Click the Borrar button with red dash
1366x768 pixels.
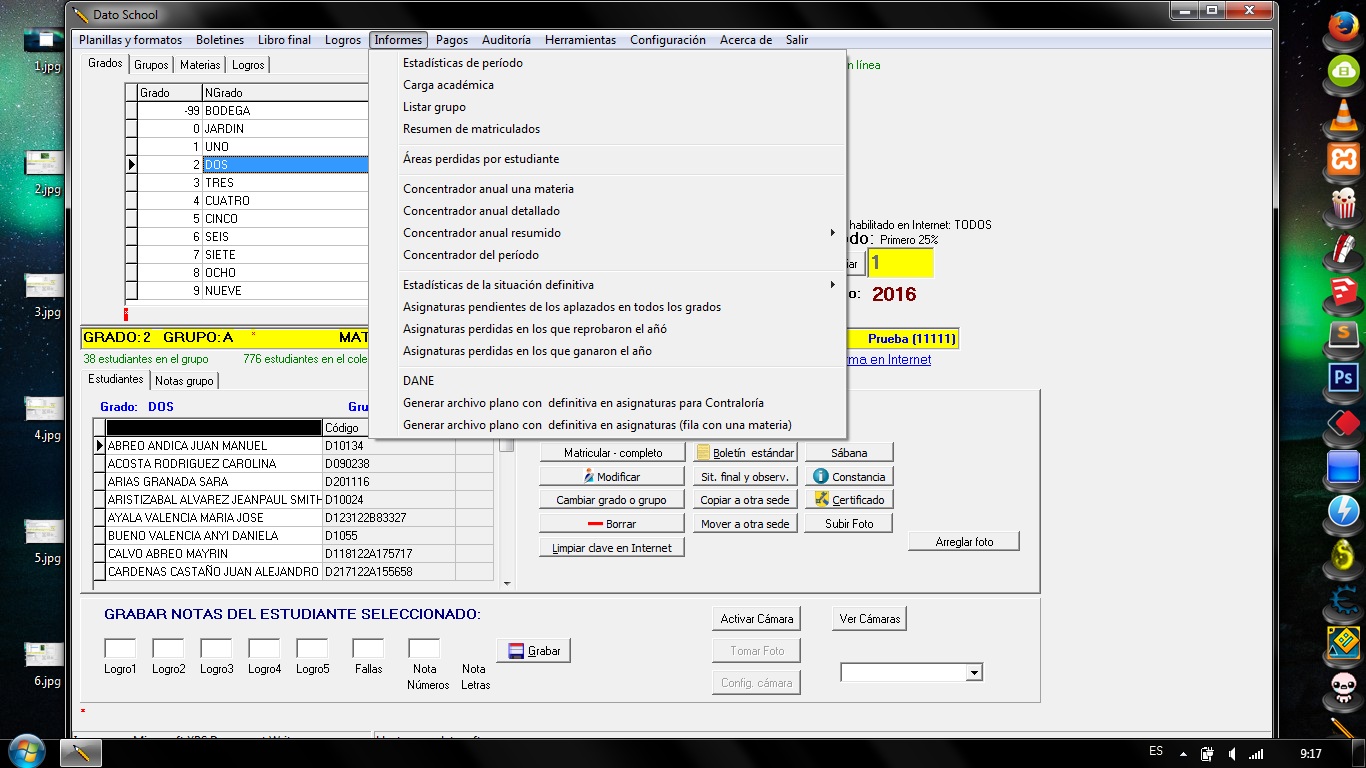coord(611,524)
